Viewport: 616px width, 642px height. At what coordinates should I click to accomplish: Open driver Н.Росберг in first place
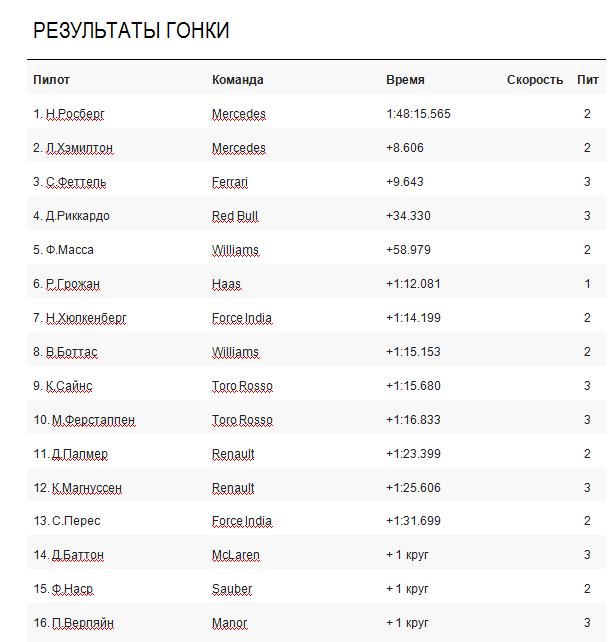pos(75,114)
